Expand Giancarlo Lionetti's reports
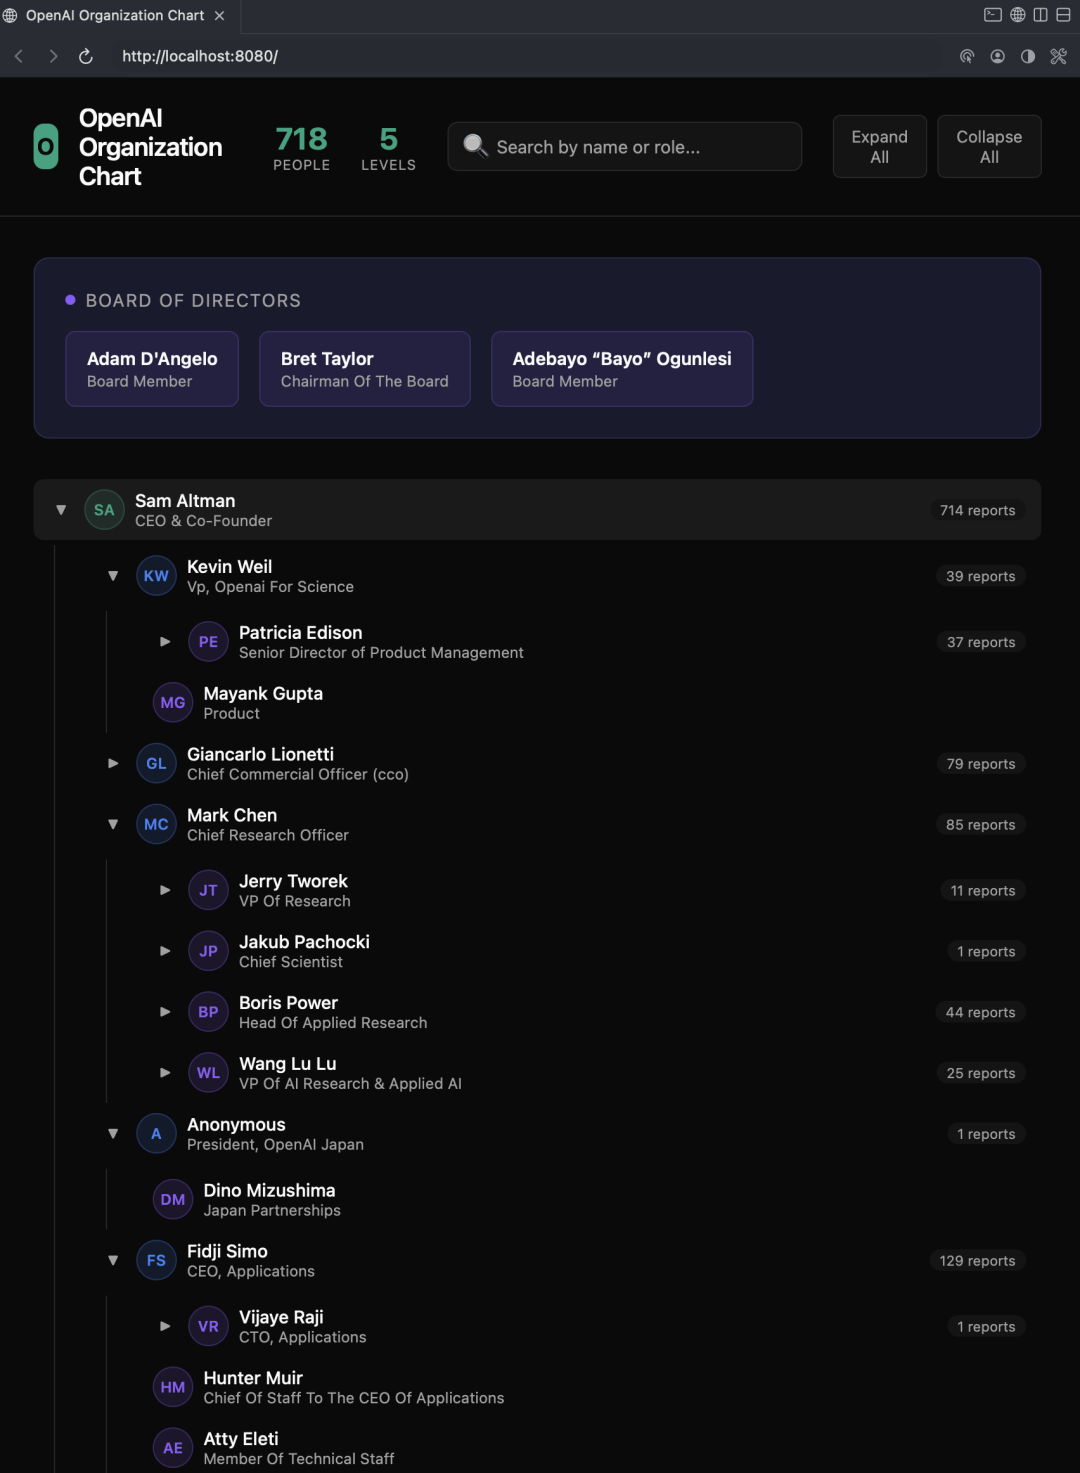This screenshot has width=1080, height=1473. pos(113,764)
